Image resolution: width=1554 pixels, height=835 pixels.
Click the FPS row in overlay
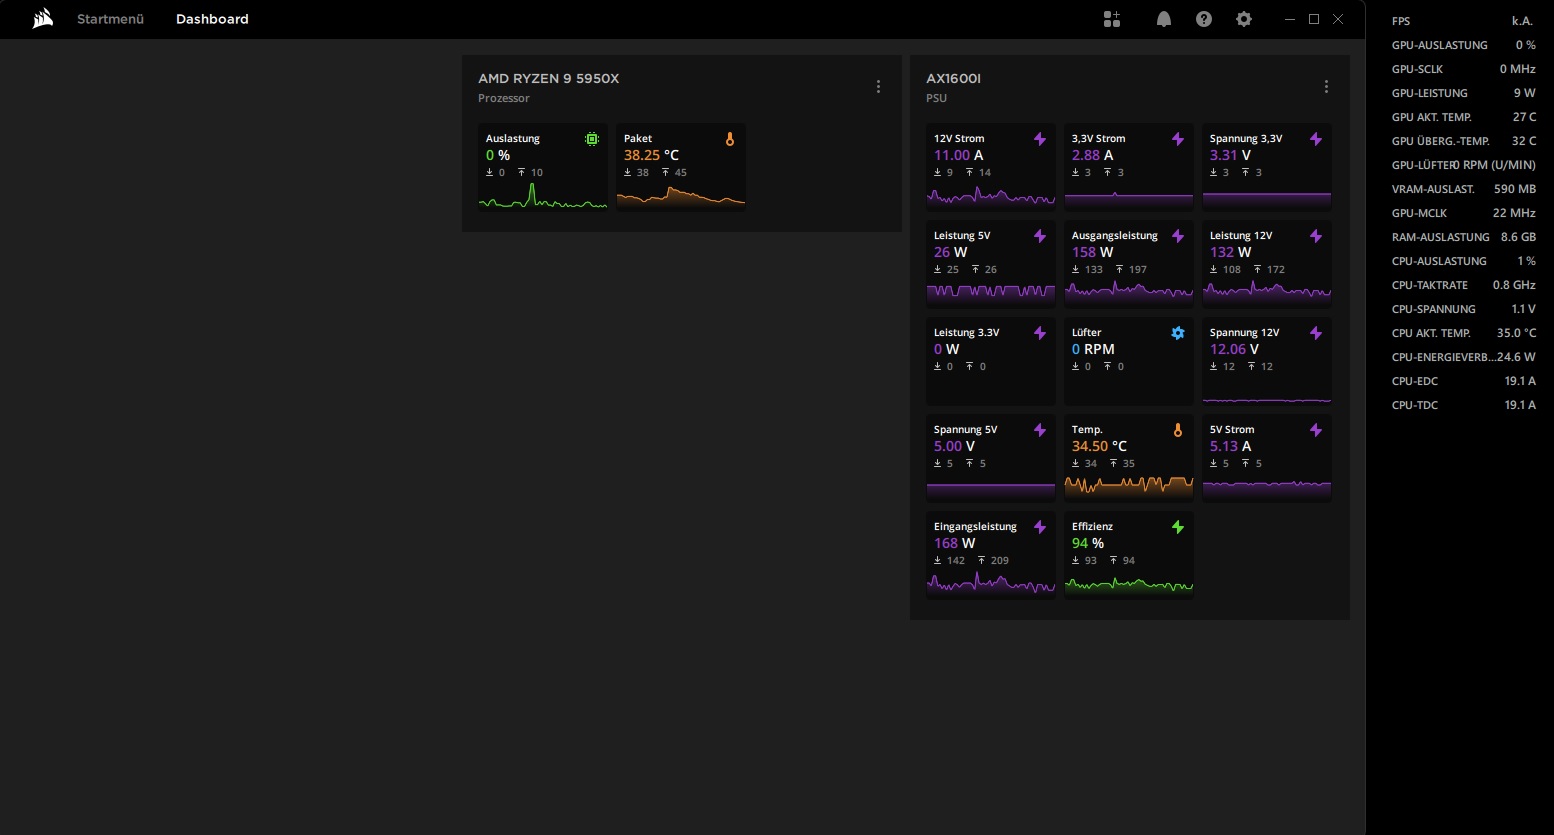click(x=1463, y=21)
